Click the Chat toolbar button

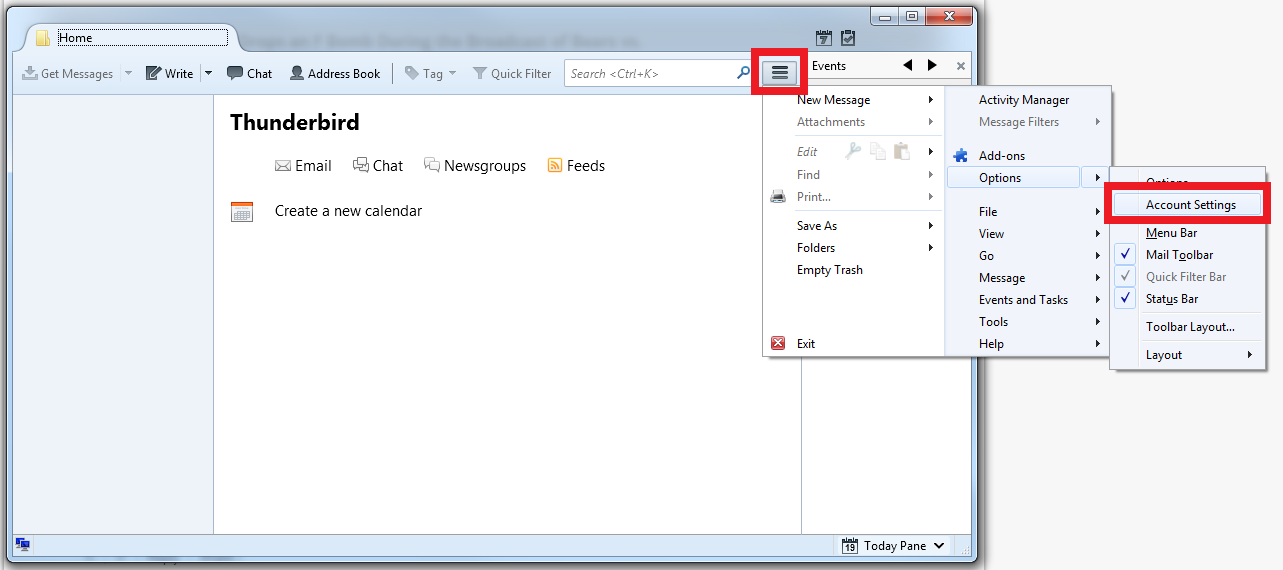(249, 73)
